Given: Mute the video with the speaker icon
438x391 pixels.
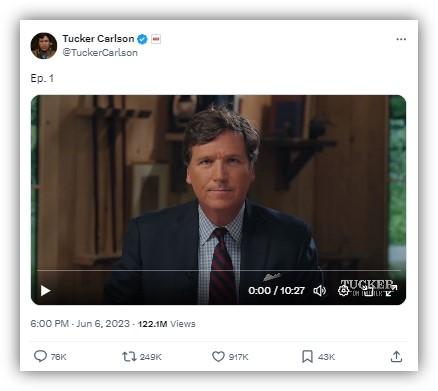Looking at the screenshot, I should pos(320,291).
